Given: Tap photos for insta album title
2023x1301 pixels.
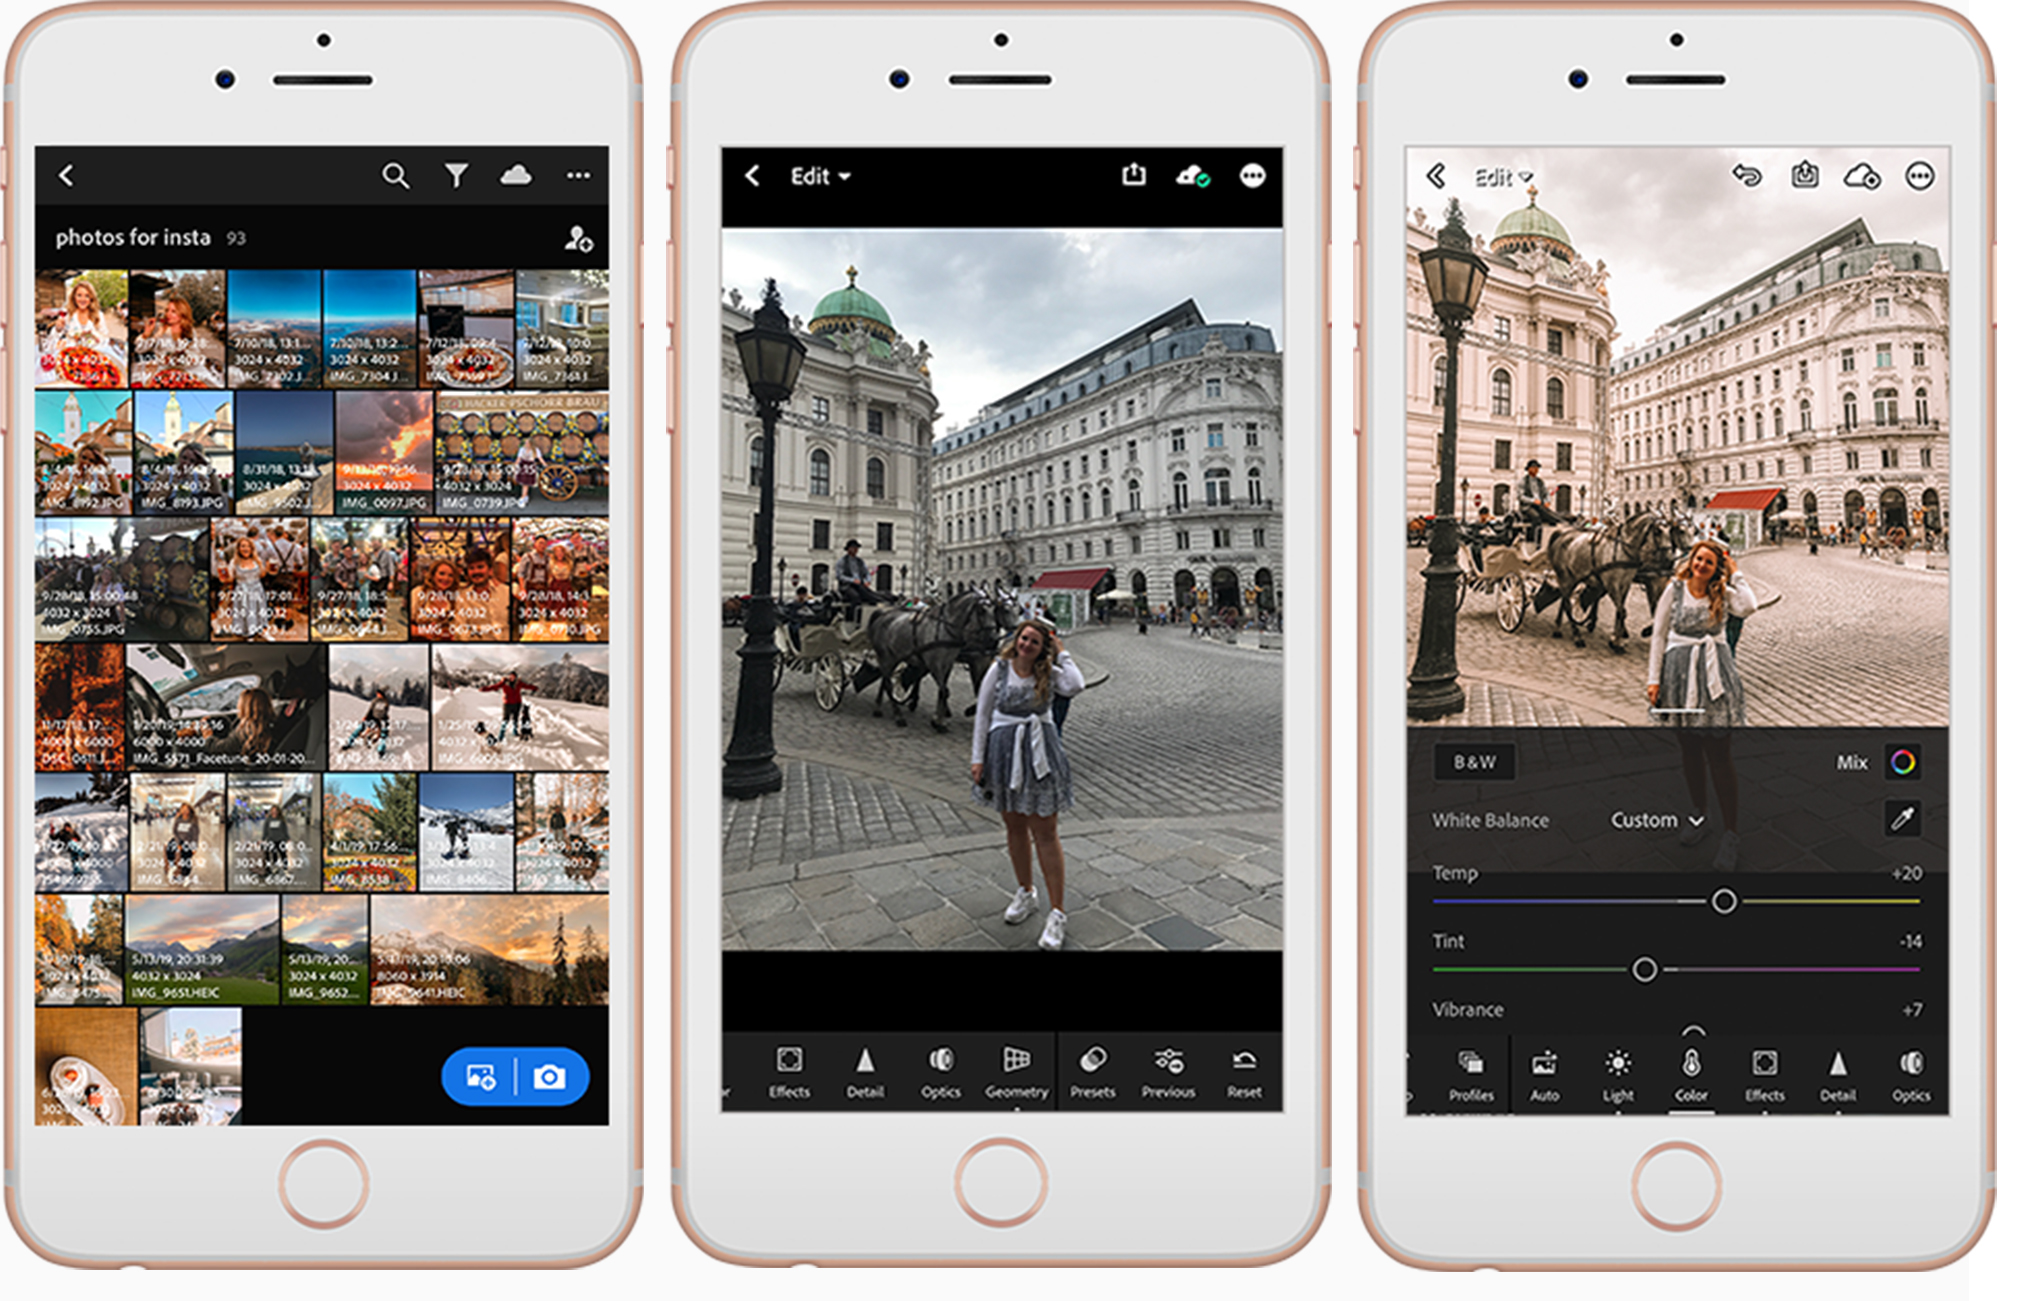Looking at the screenshot, I should (133, 237).
